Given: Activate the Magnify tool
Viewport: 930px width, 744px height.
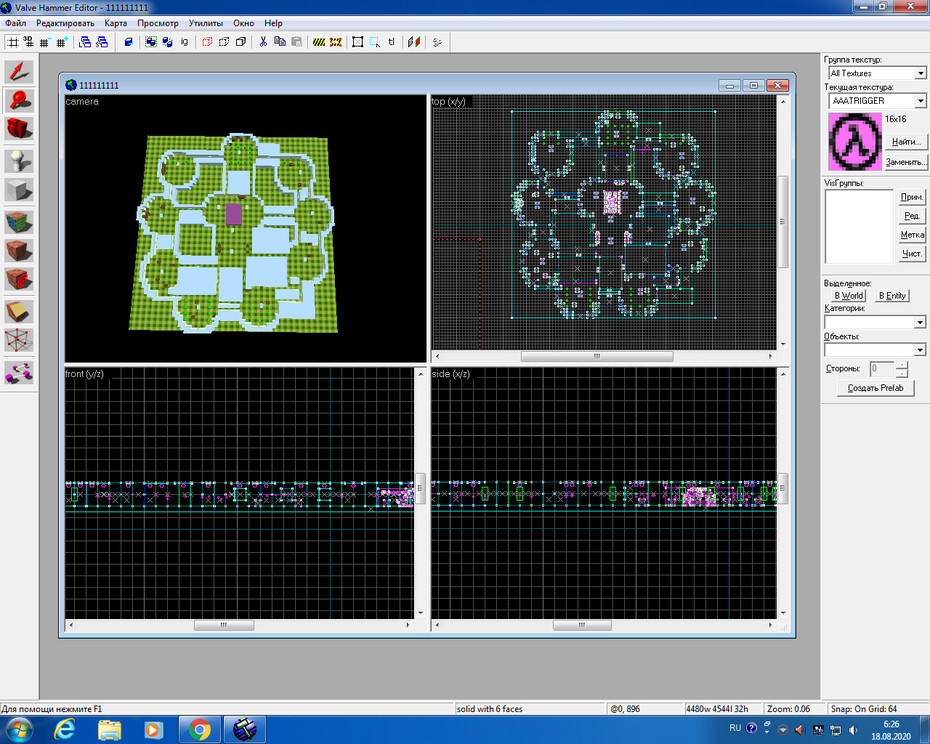Looking at the screenshot, I should pyautogui.click(x=19, y=100).
